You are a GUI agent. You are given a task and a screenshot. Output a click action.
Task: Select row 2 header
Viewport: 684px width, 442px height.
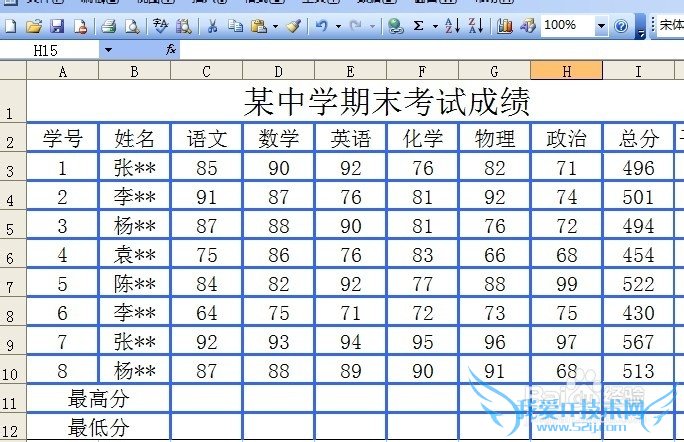pyautogui.click(x=13, y=137)
